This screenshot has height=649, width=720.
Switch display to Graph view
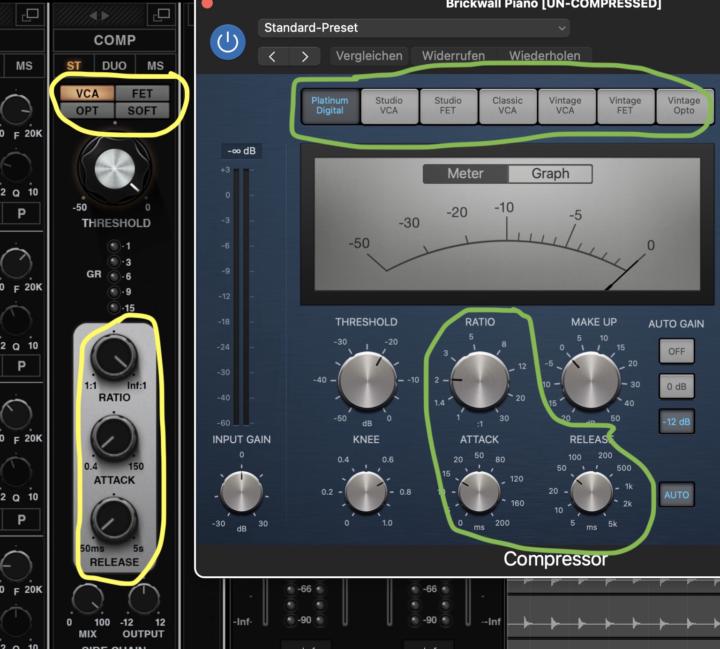tap(550, 174)
